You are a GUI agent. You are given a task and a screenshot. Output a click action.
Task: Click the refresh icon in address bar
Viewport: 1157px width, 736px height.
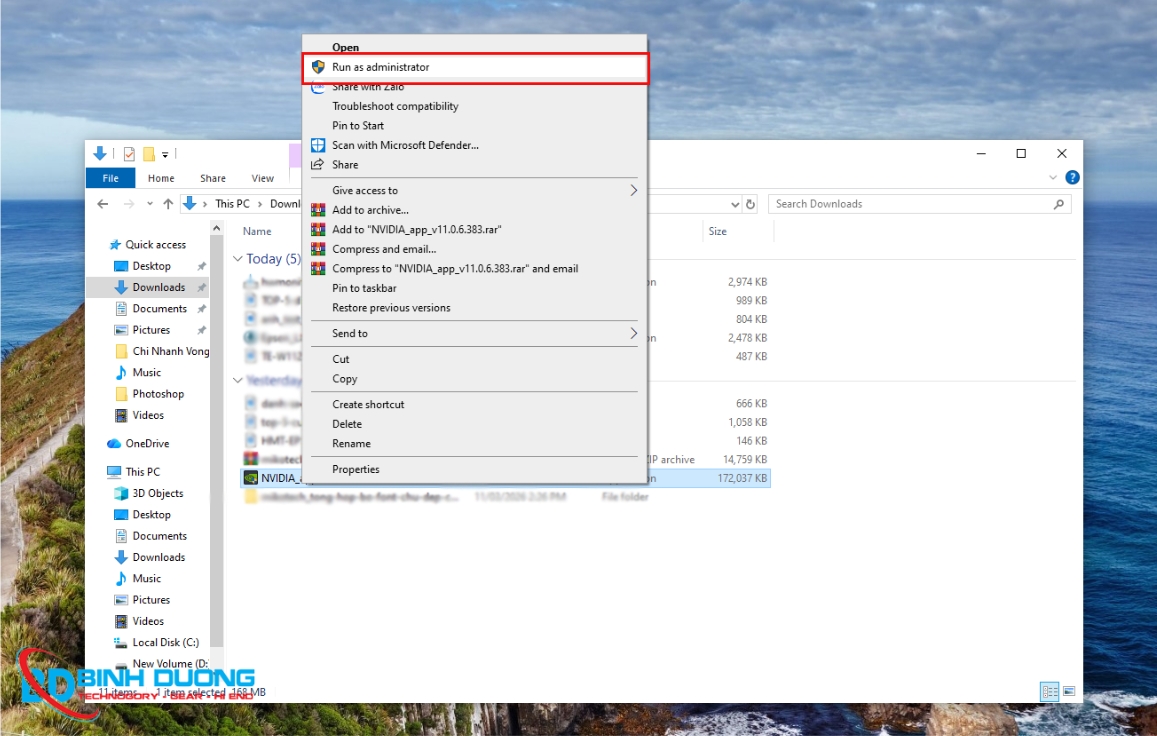(x=752, y=203)
